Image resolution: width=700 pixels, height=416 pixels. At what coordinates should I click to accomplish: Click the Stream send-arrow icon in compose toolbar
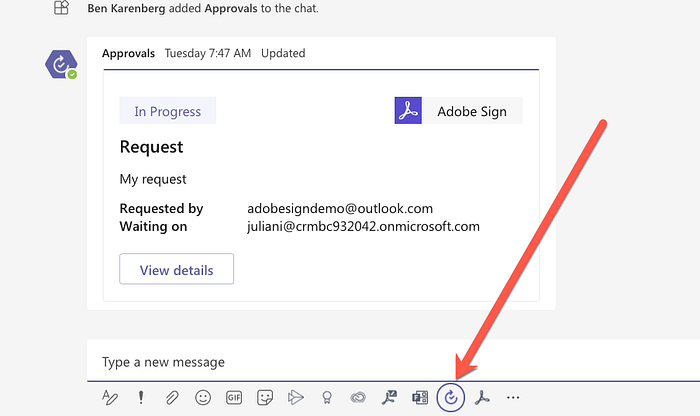[296, 397]
